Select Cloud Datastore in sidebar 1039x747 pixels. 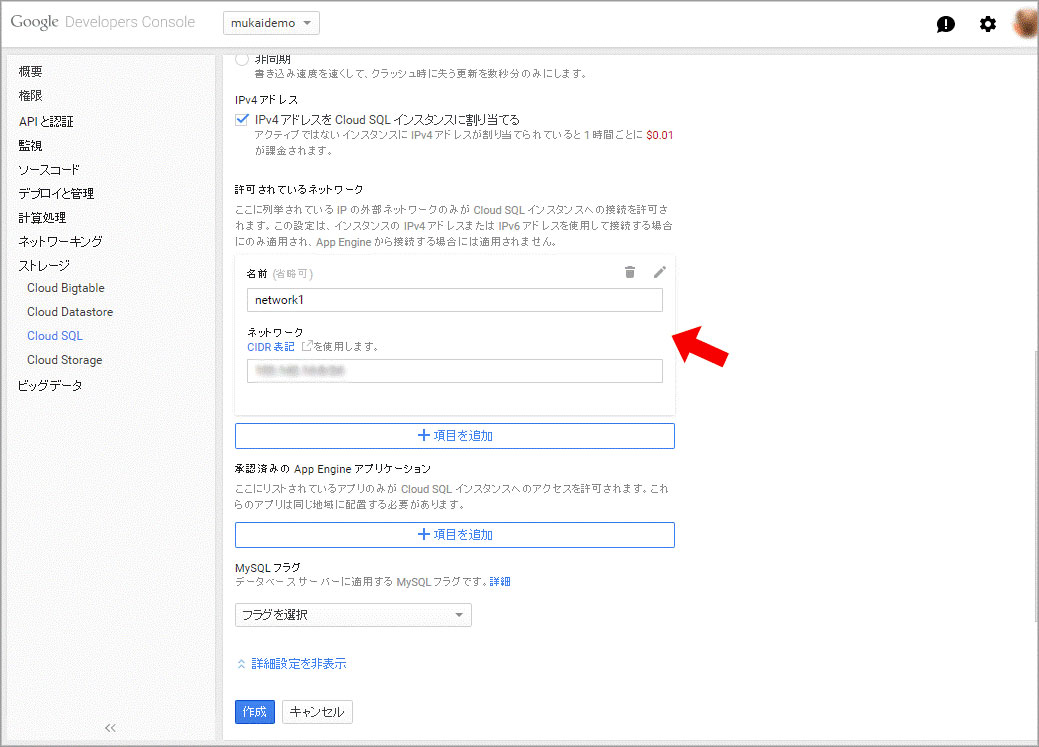tap(70, 312)
